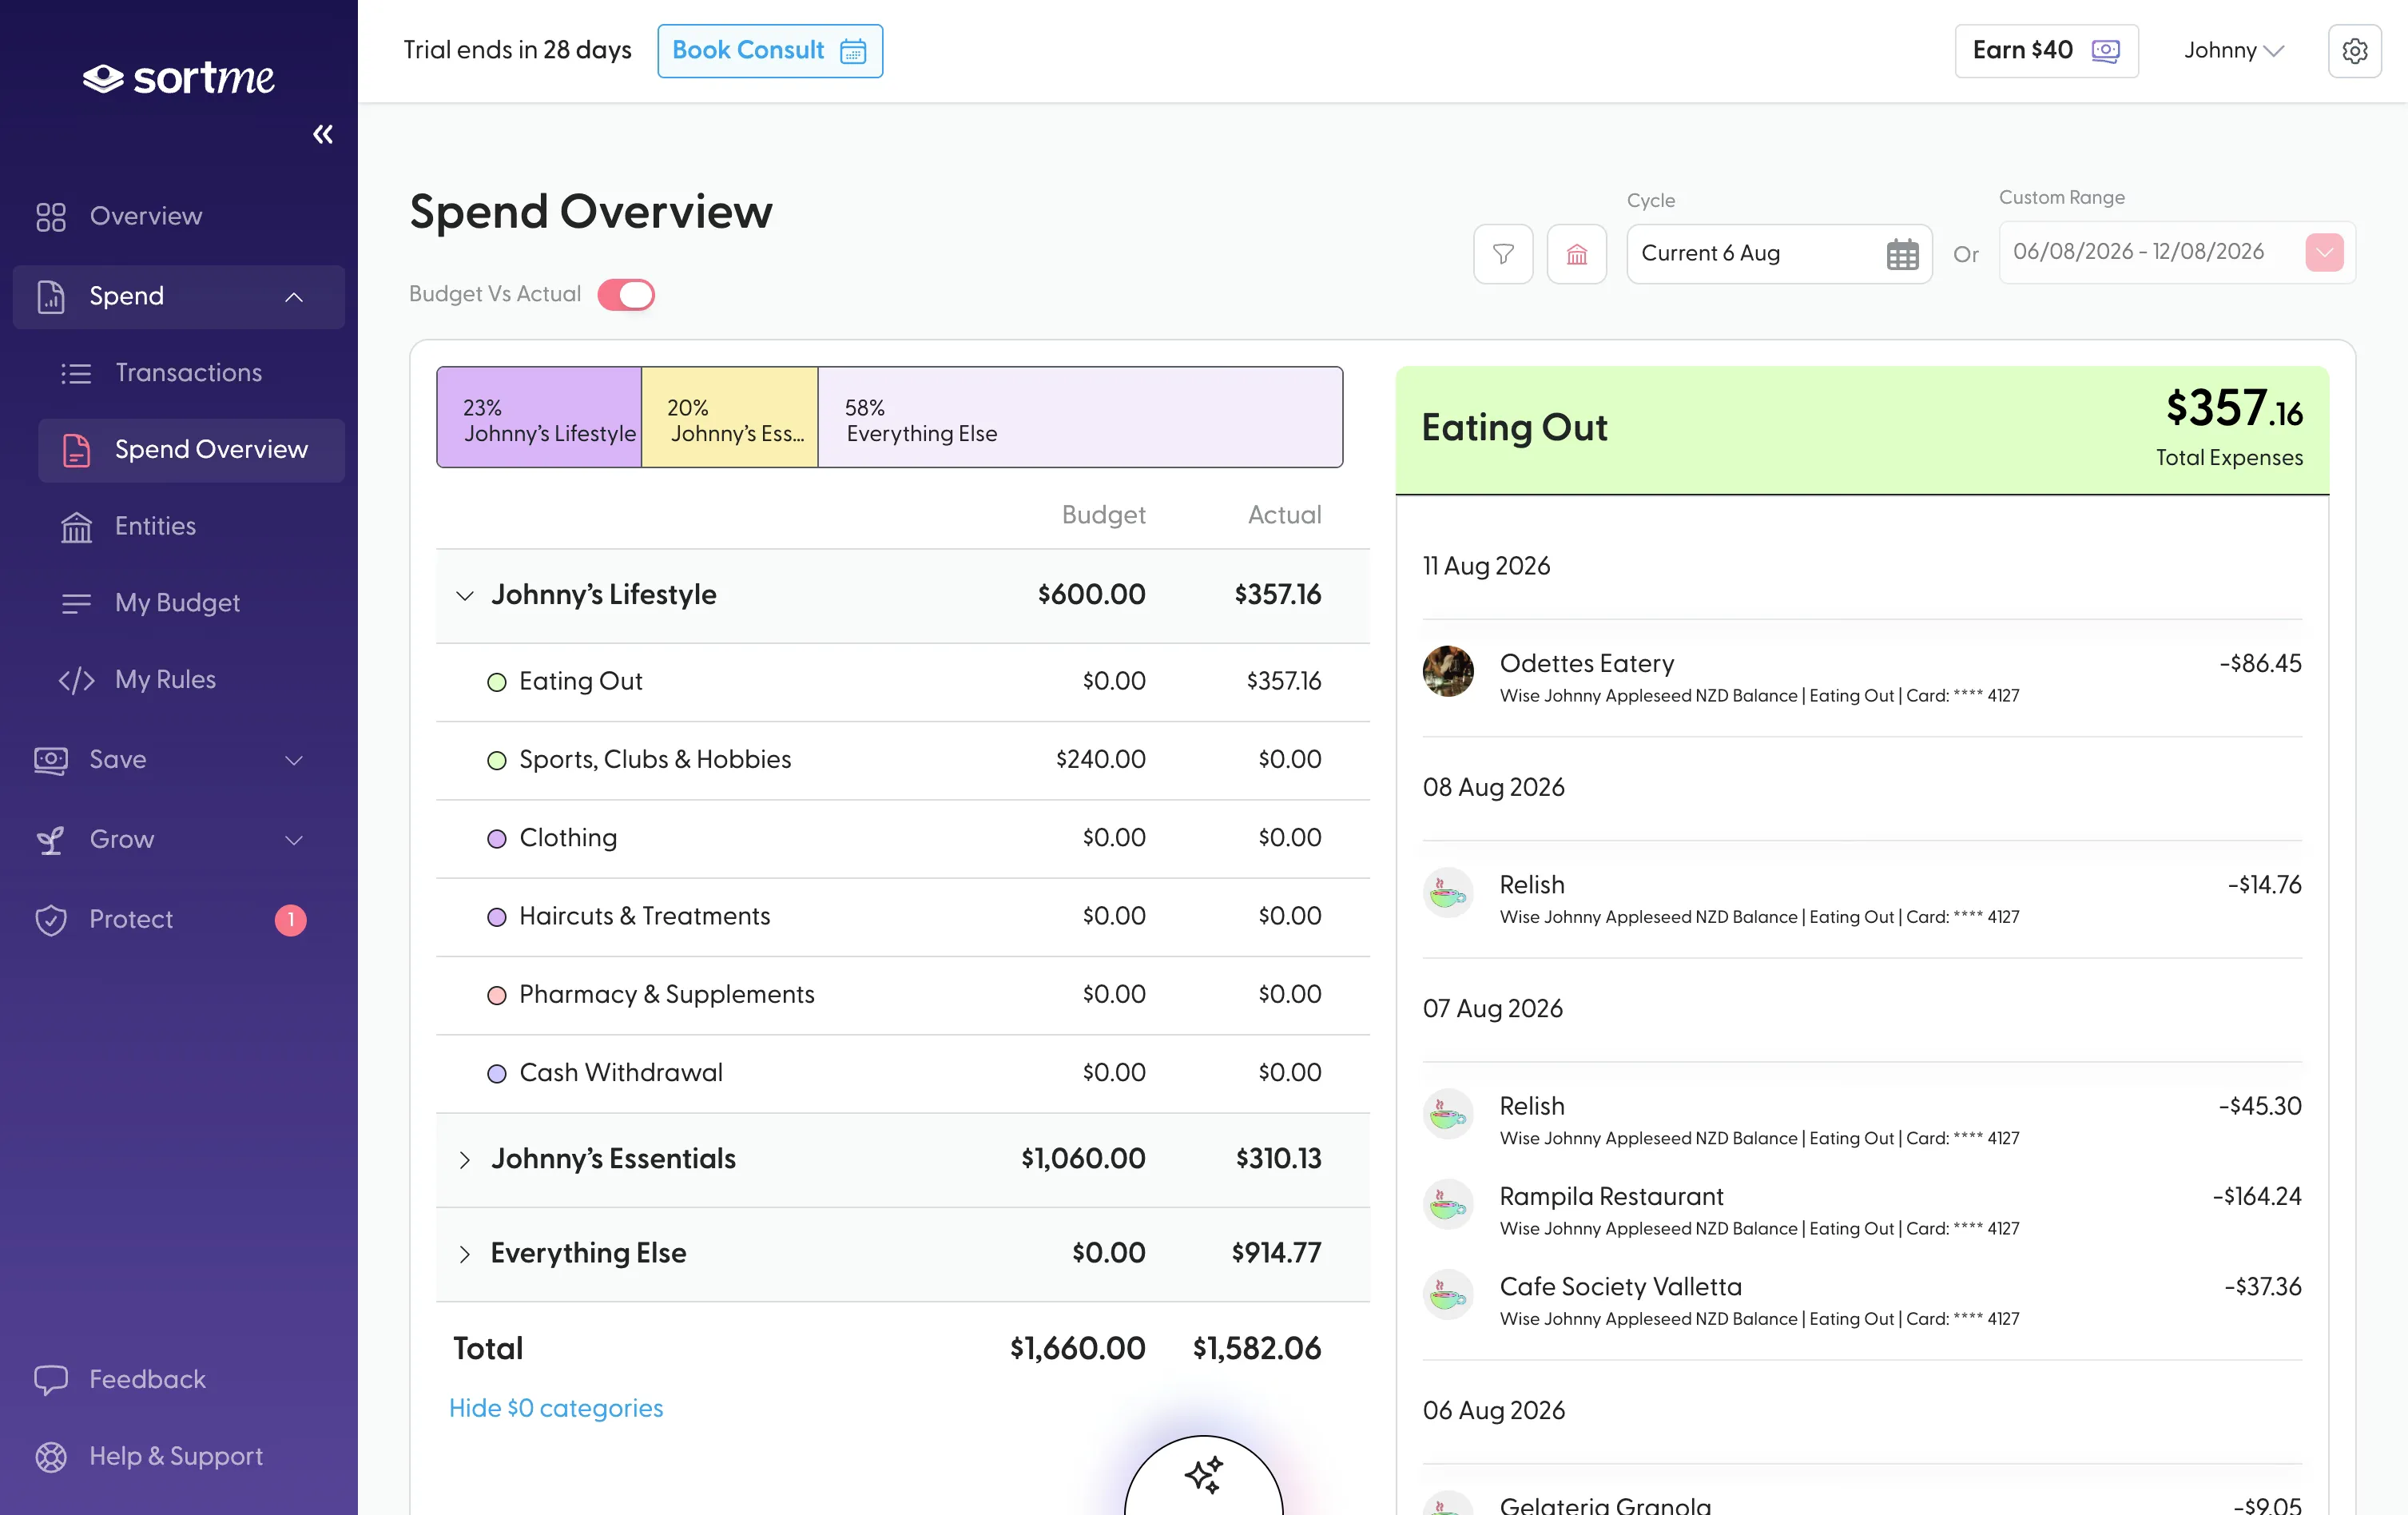
Task: Select Spend Overview menu item
Action: coord(191,450)
